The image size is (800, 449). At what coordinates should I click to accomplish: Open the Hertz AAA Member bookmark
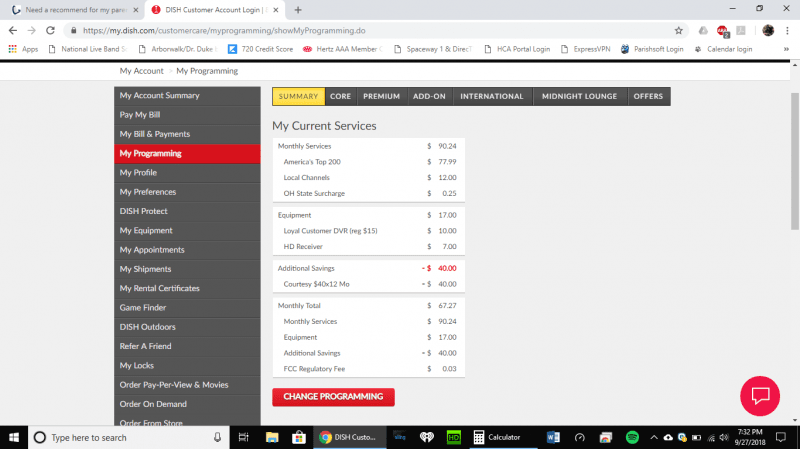click(x=342, y=49)
